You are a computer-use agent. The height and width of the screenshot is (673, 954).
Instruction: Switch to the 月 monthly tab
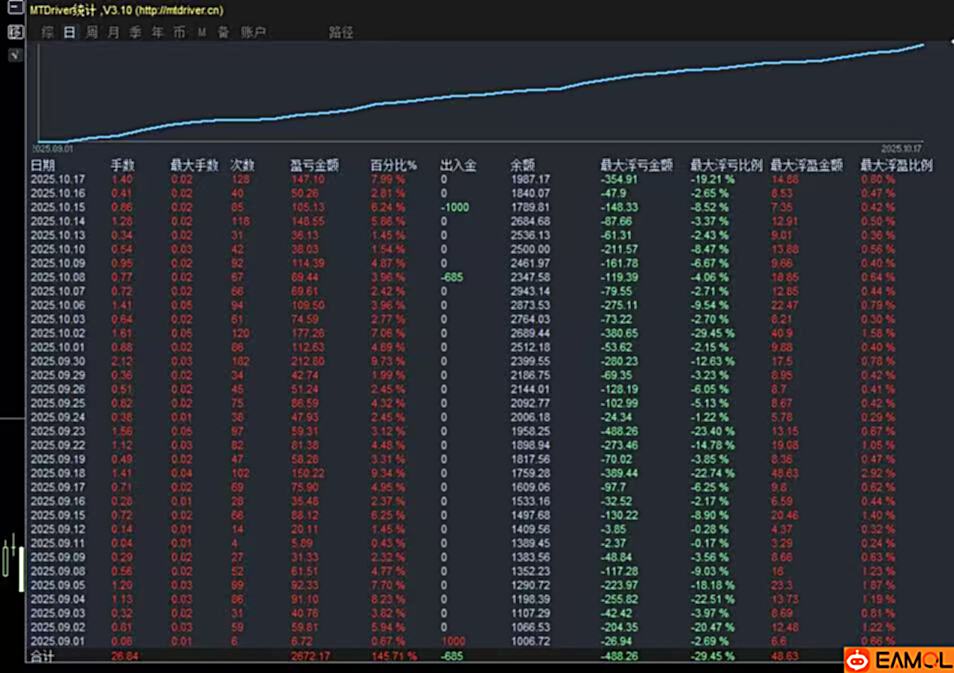(x=113, y=32)
